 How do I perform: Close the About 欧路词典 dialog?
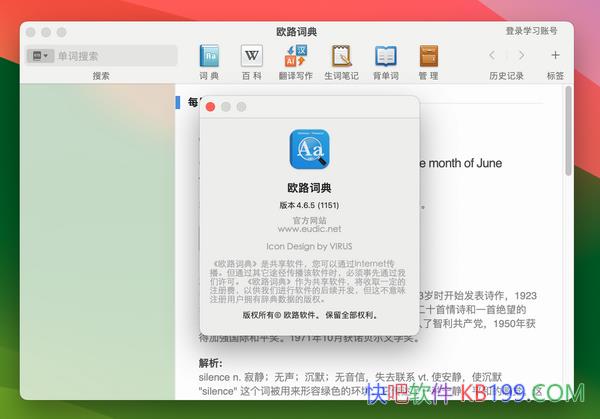[x=210, y=106]
